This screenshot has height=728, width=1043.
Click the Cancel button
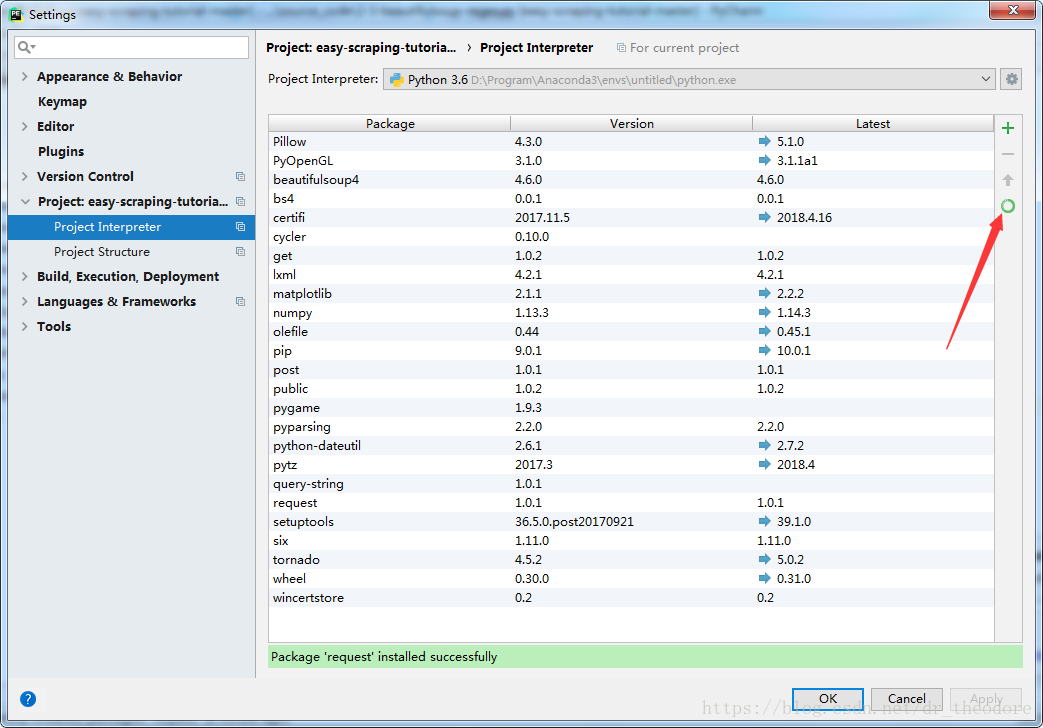[x=906, y=699]
